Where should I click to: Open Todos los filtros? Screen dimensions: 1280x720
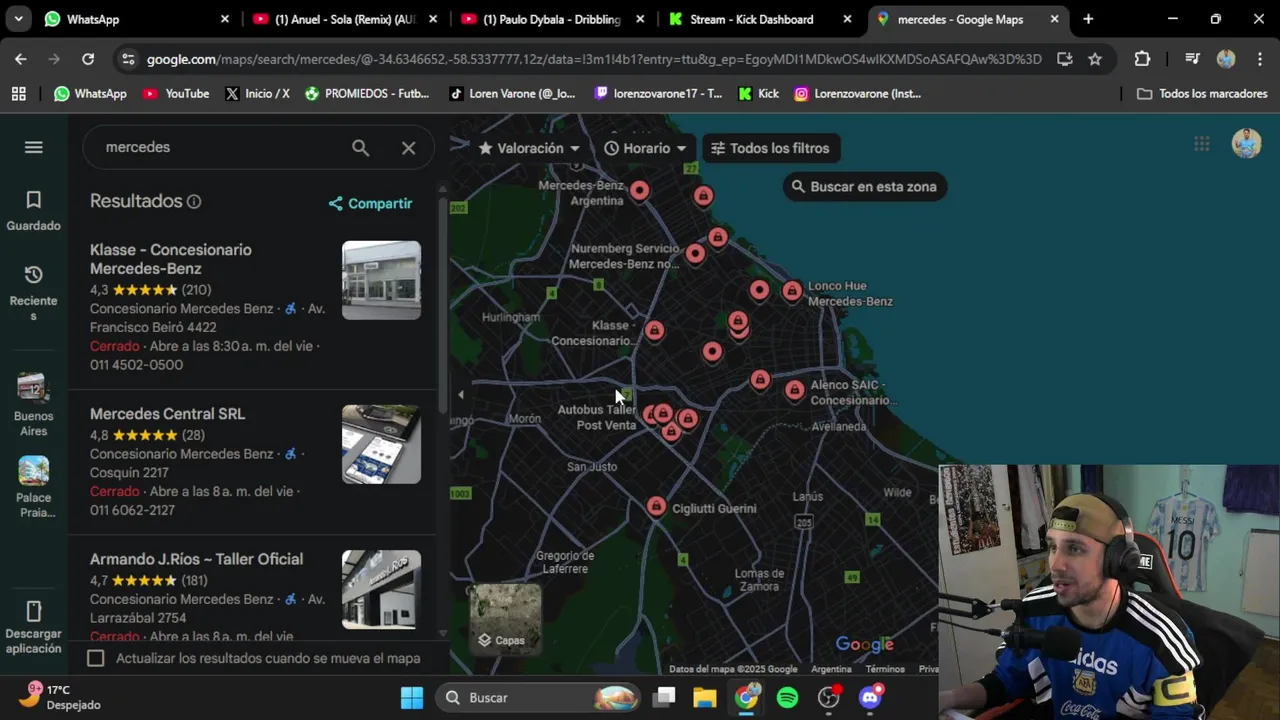[x=770, y=148]
